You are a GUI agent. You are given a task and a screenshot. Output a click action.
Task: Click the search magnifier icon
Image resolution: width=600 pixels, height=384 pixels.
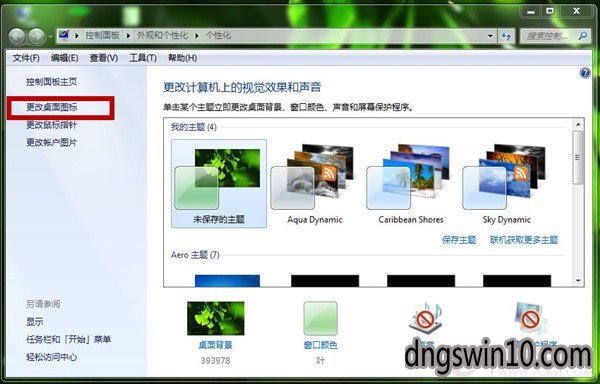tap(582, 36)
